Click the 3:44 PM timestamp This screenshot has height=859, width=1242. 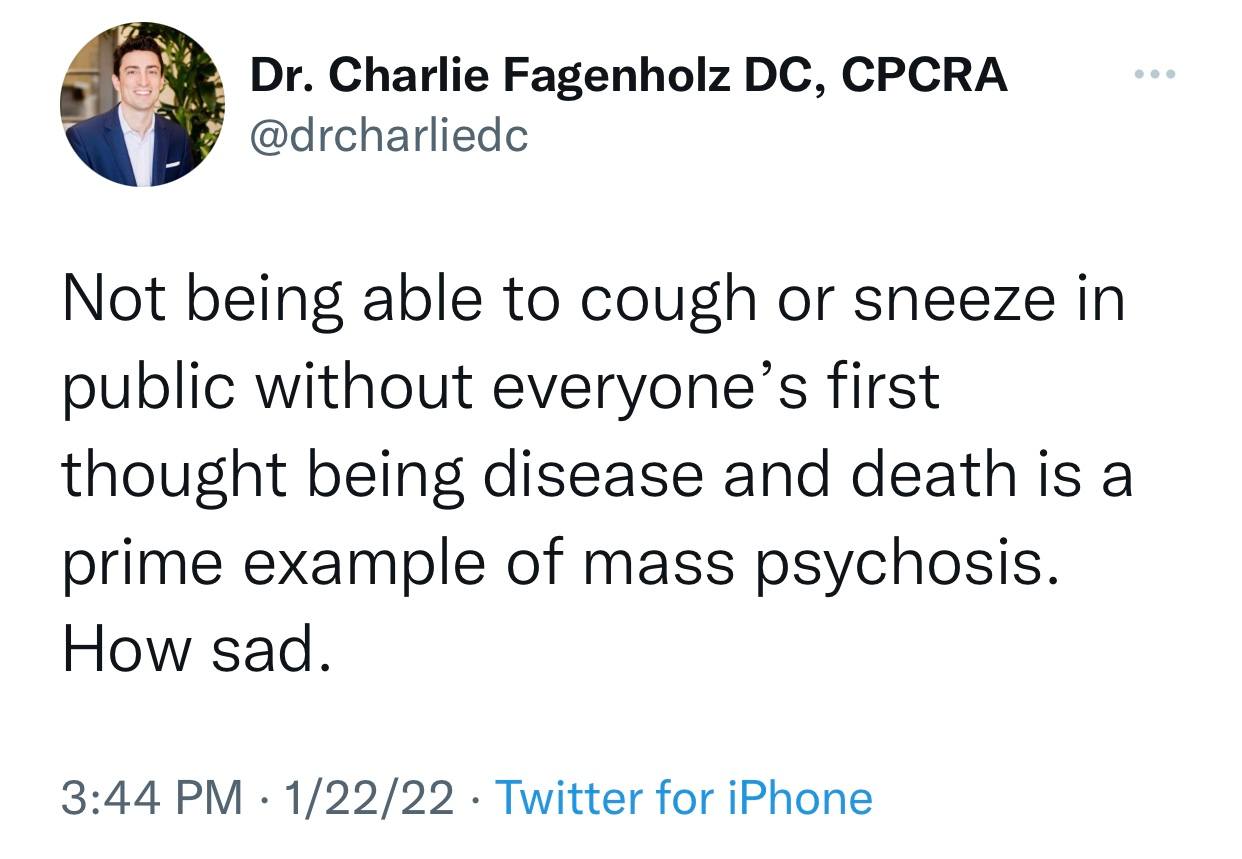click(x=153, y=798)
